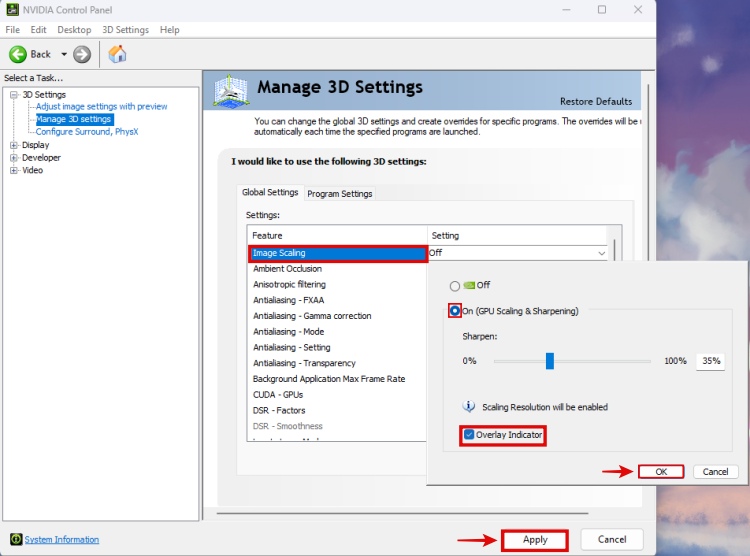The height and width of the screenshot is (556, 750).
Task: Toggle the Overlay Indicator checkbox
Action: [x=469, y=435]
